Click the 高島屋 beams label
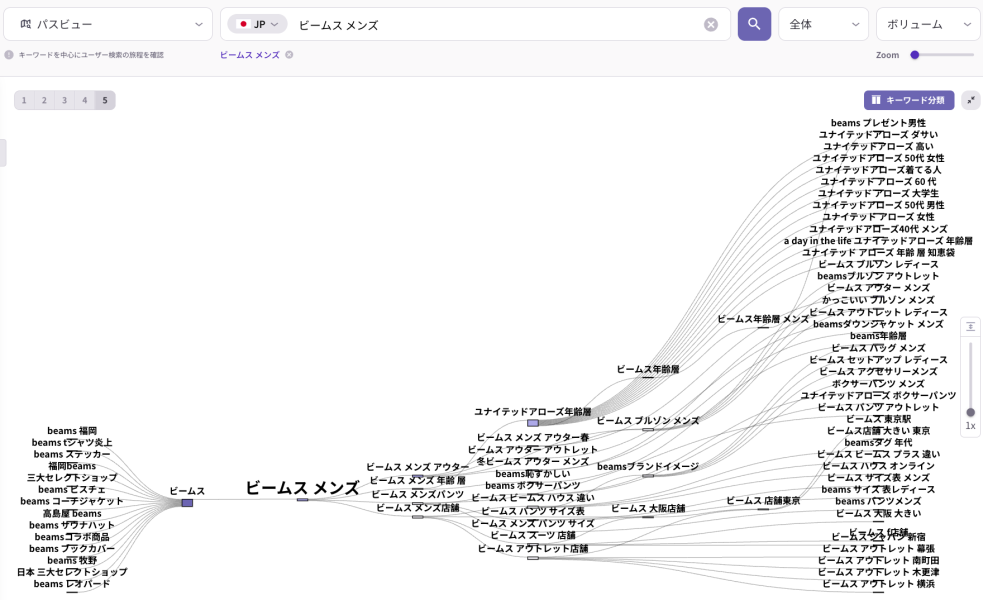The height and width of the screenshot is (600, 983). [x=72, y=513]
